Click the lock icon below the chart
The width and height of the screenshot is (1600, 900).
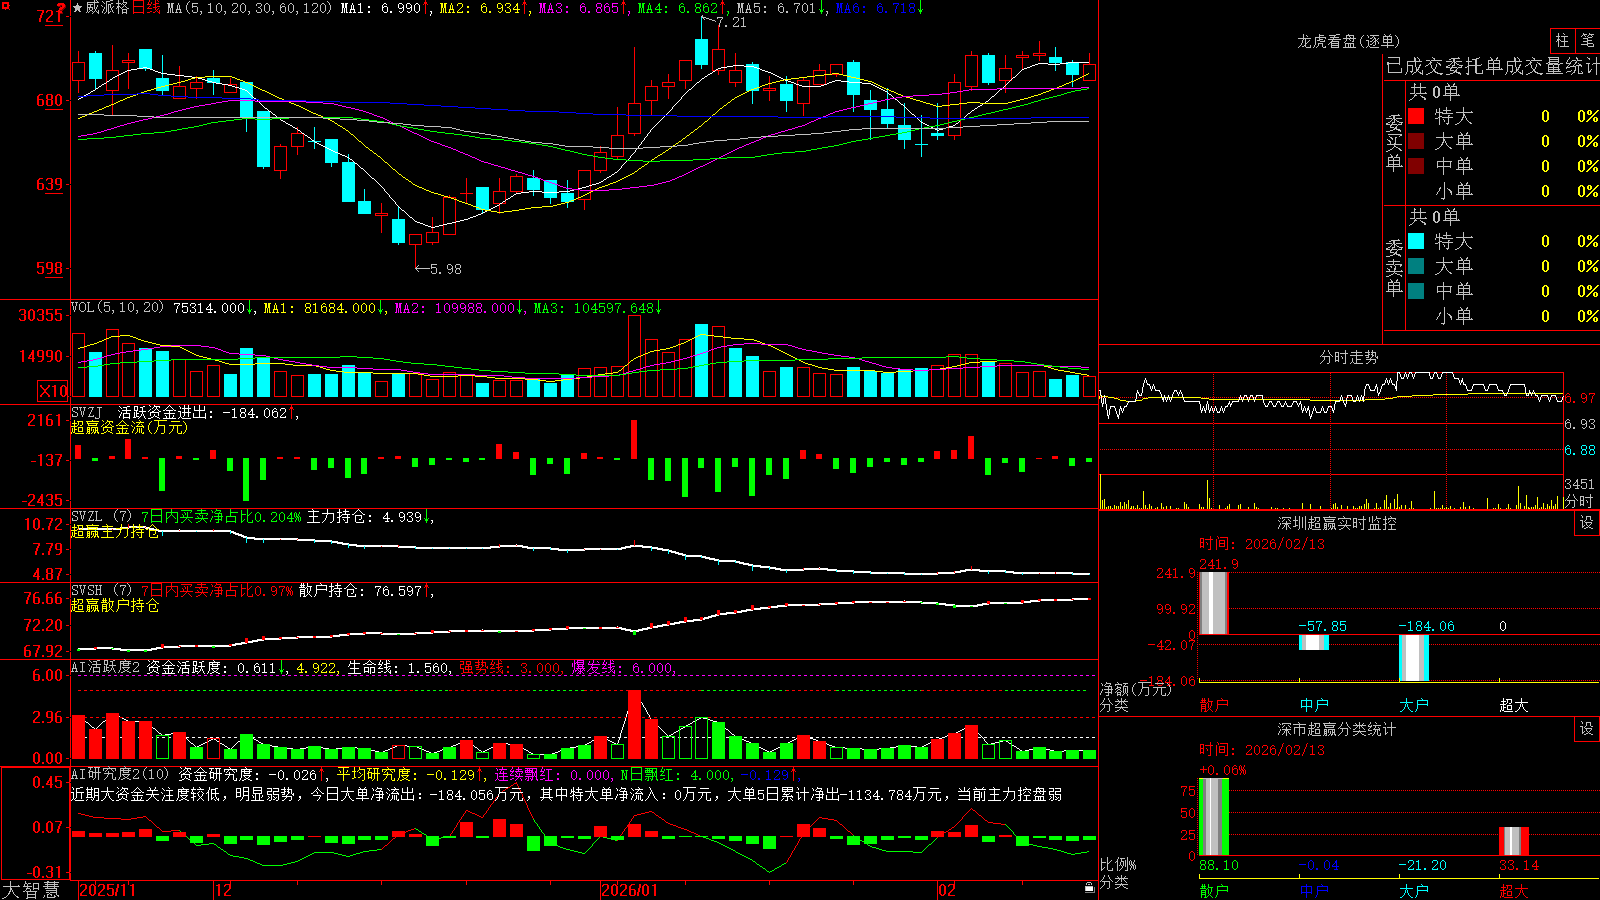(x=1089, y=888)
